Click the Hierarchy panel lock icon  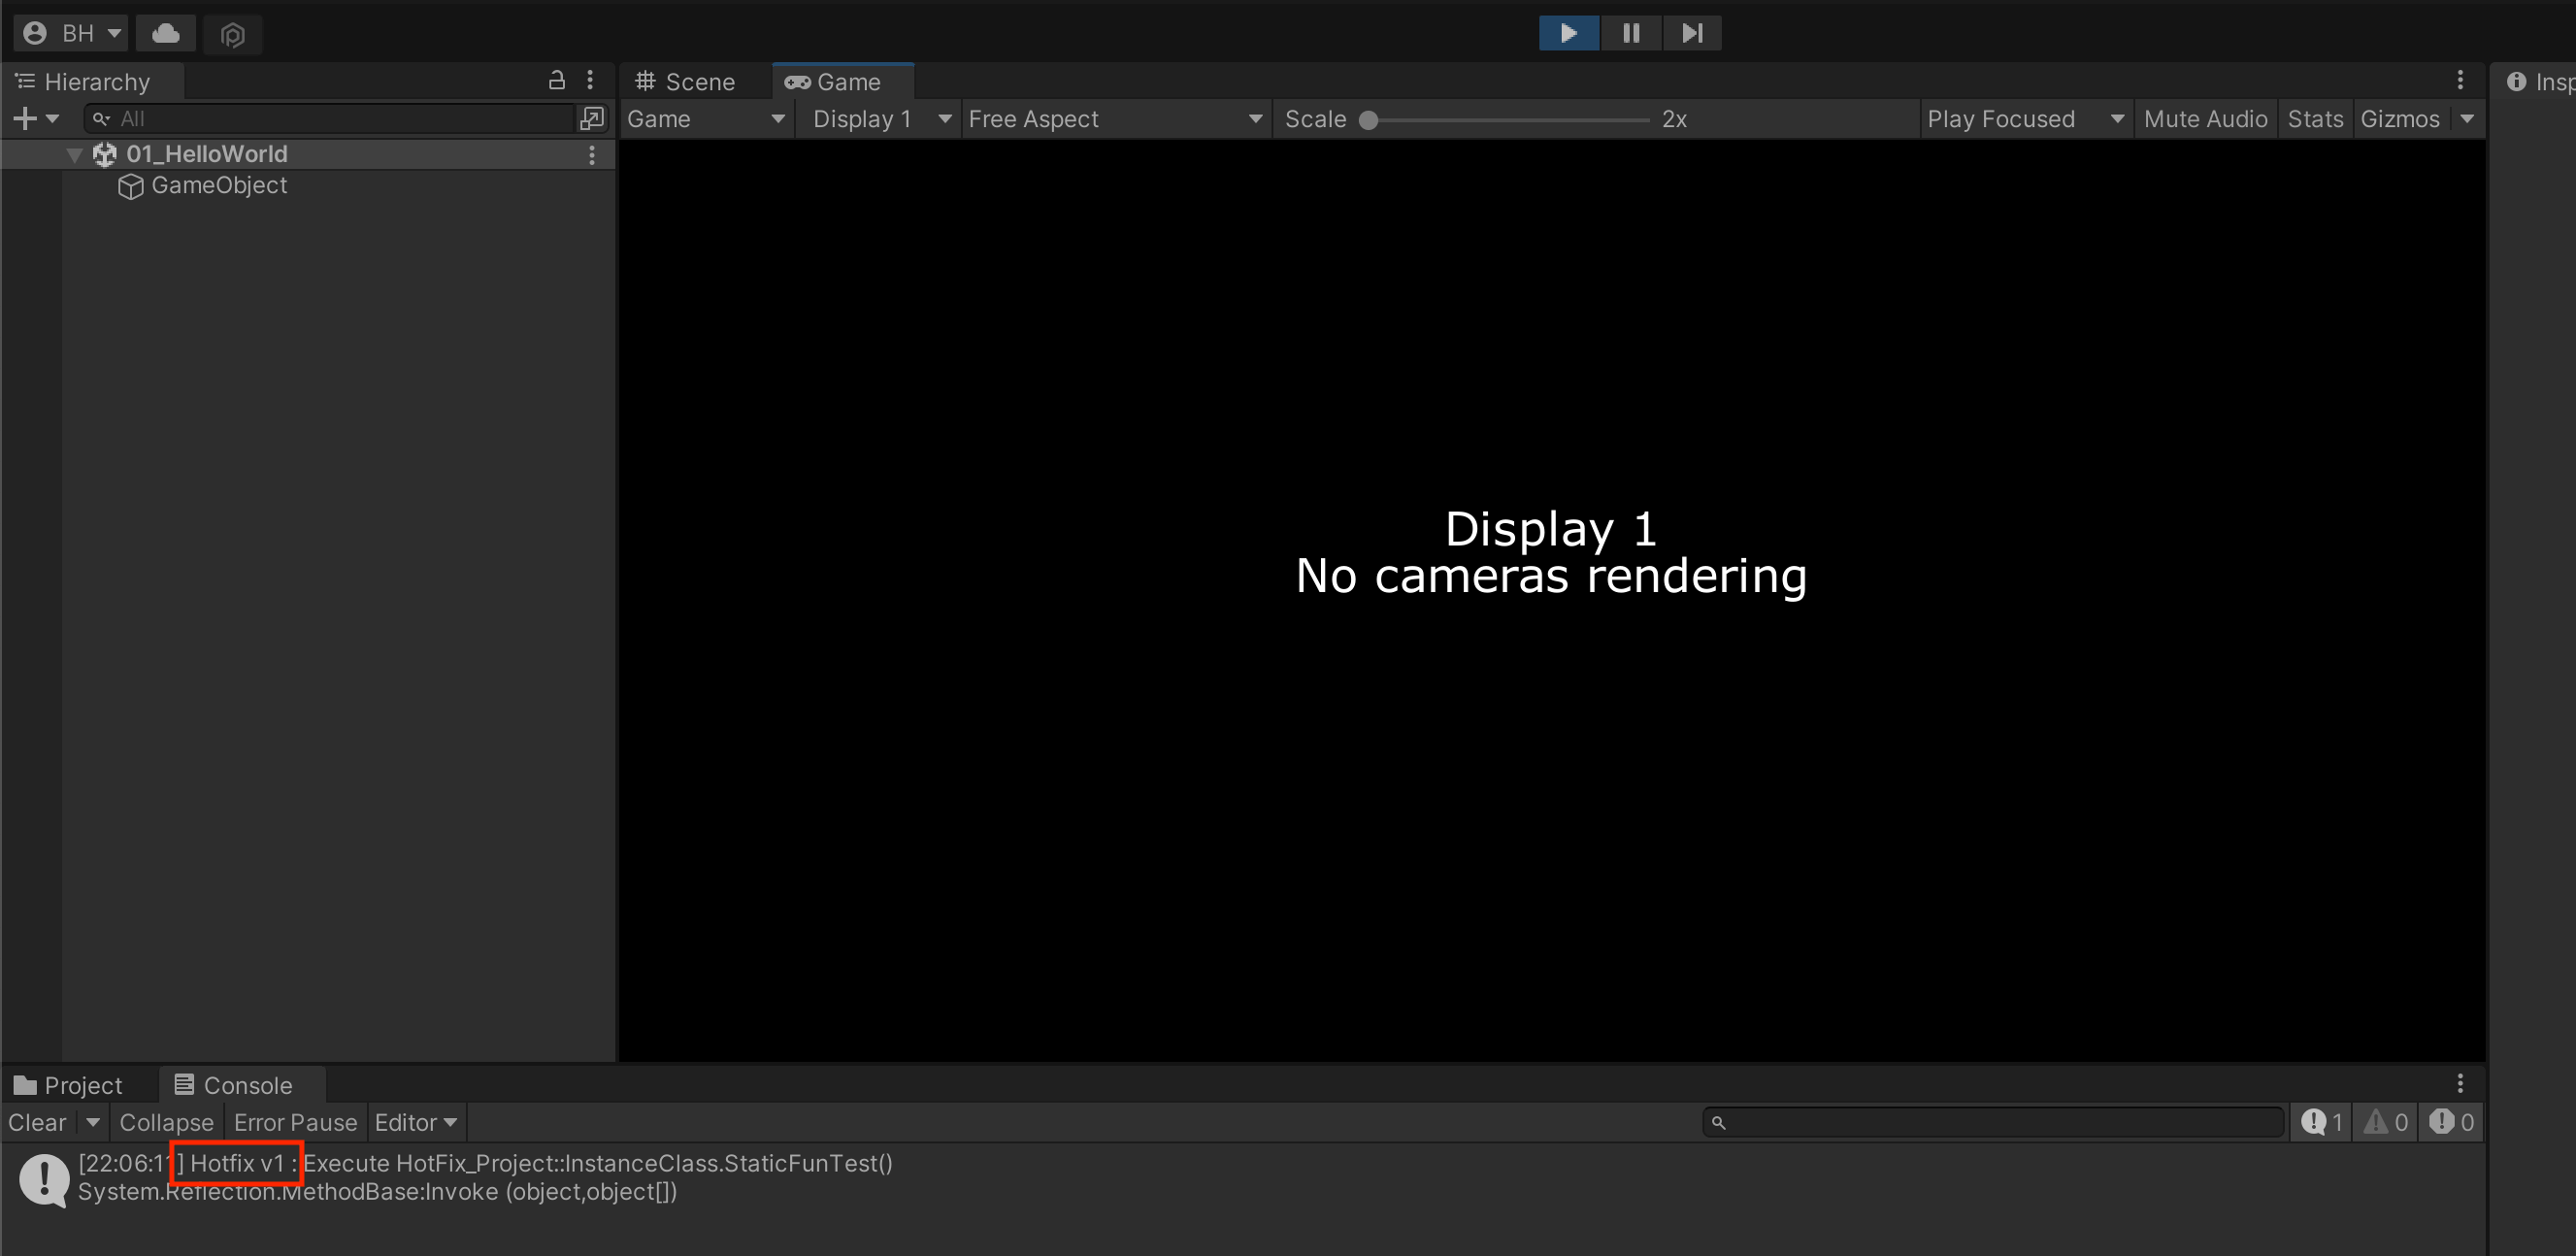557,80
